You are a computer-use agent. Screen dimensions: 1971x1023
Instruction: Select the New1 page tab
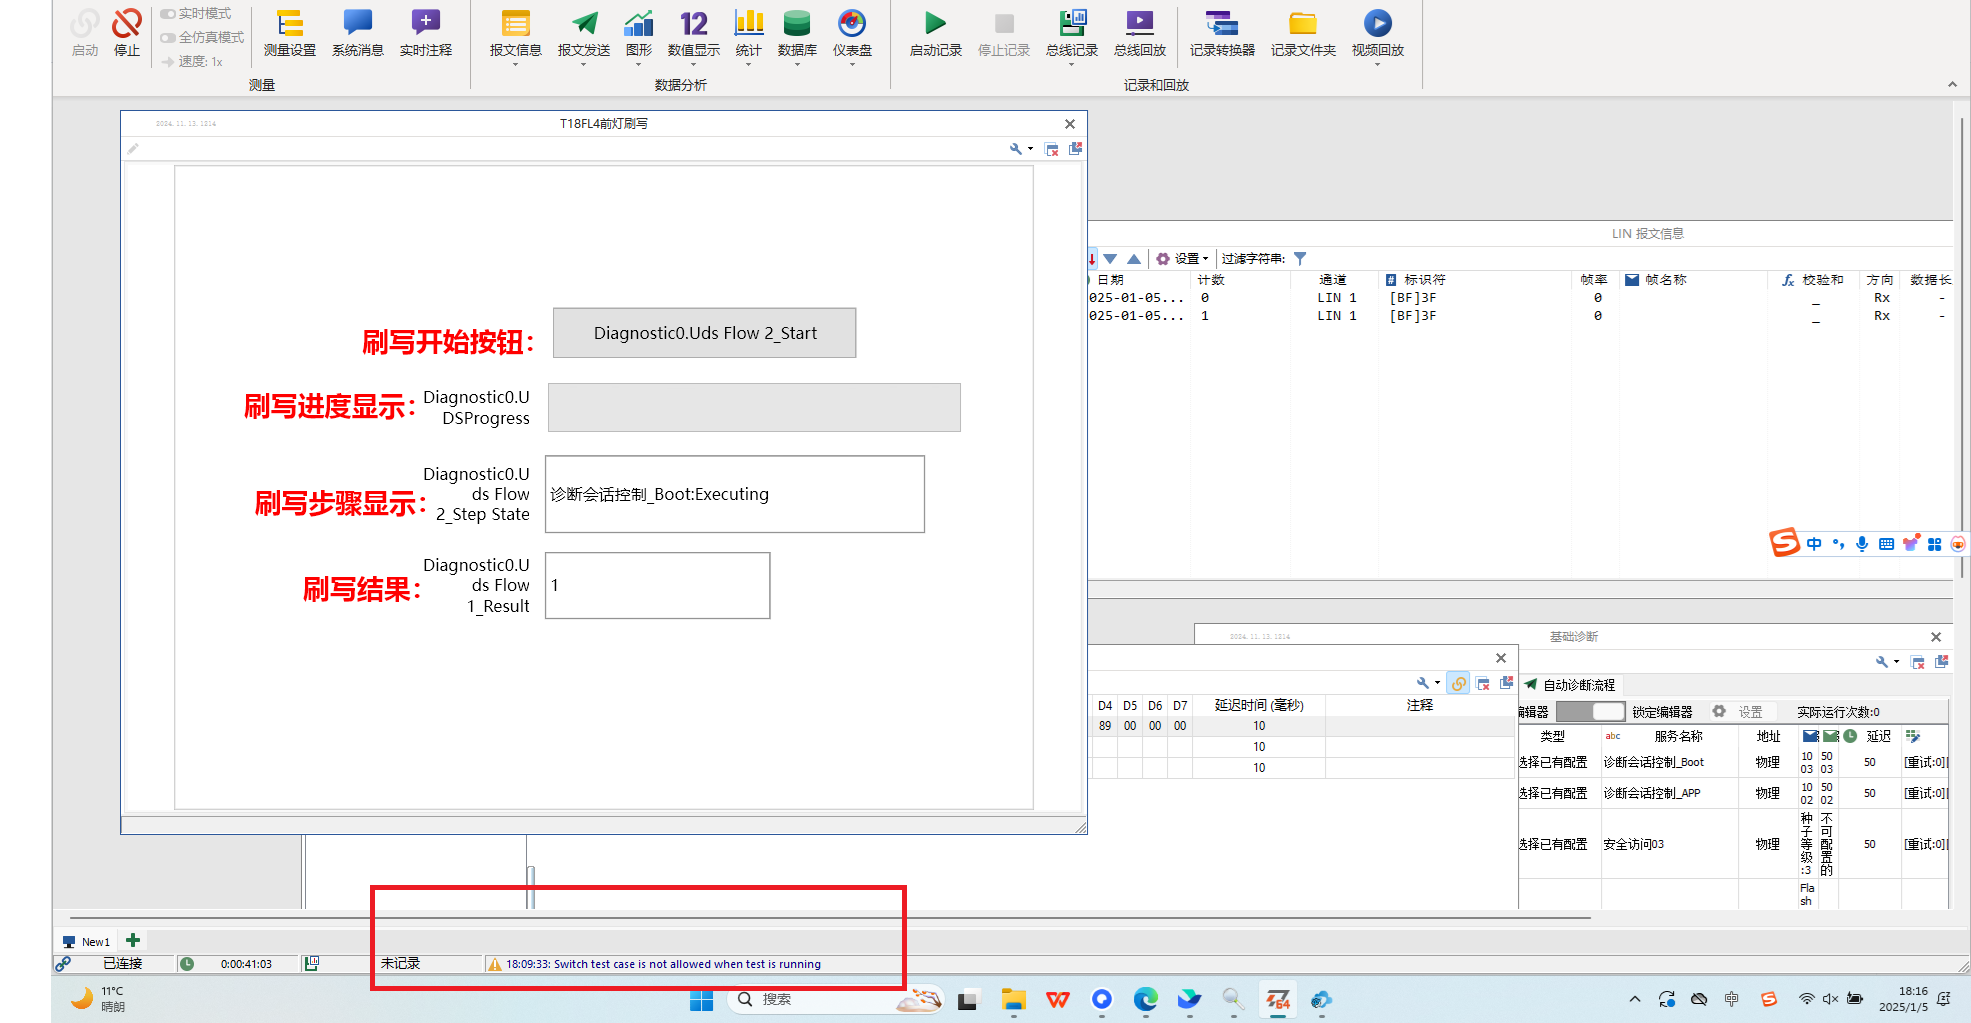pos(86,941)
